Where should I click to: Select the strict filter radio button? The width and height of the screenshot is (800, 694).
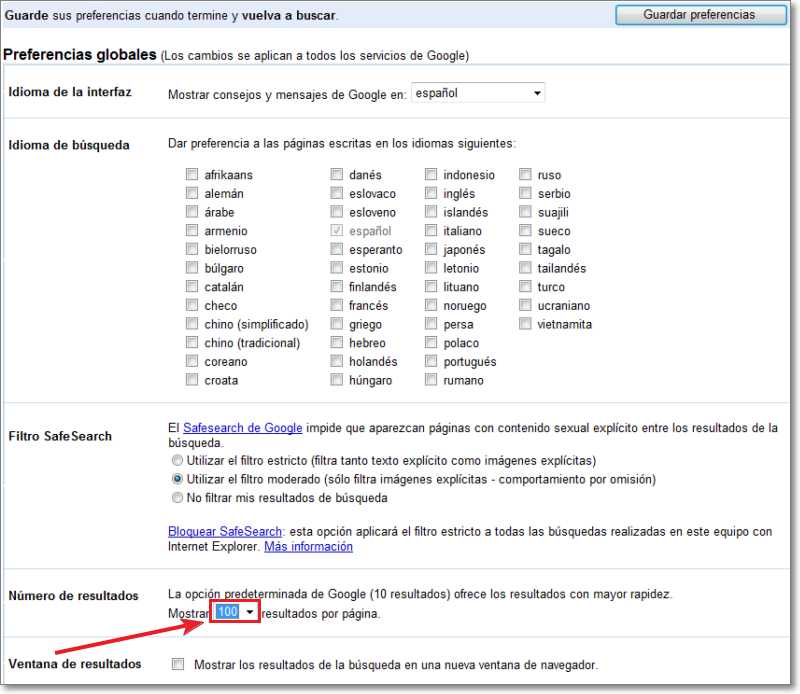pyautogui.click(x=177, y=460)
